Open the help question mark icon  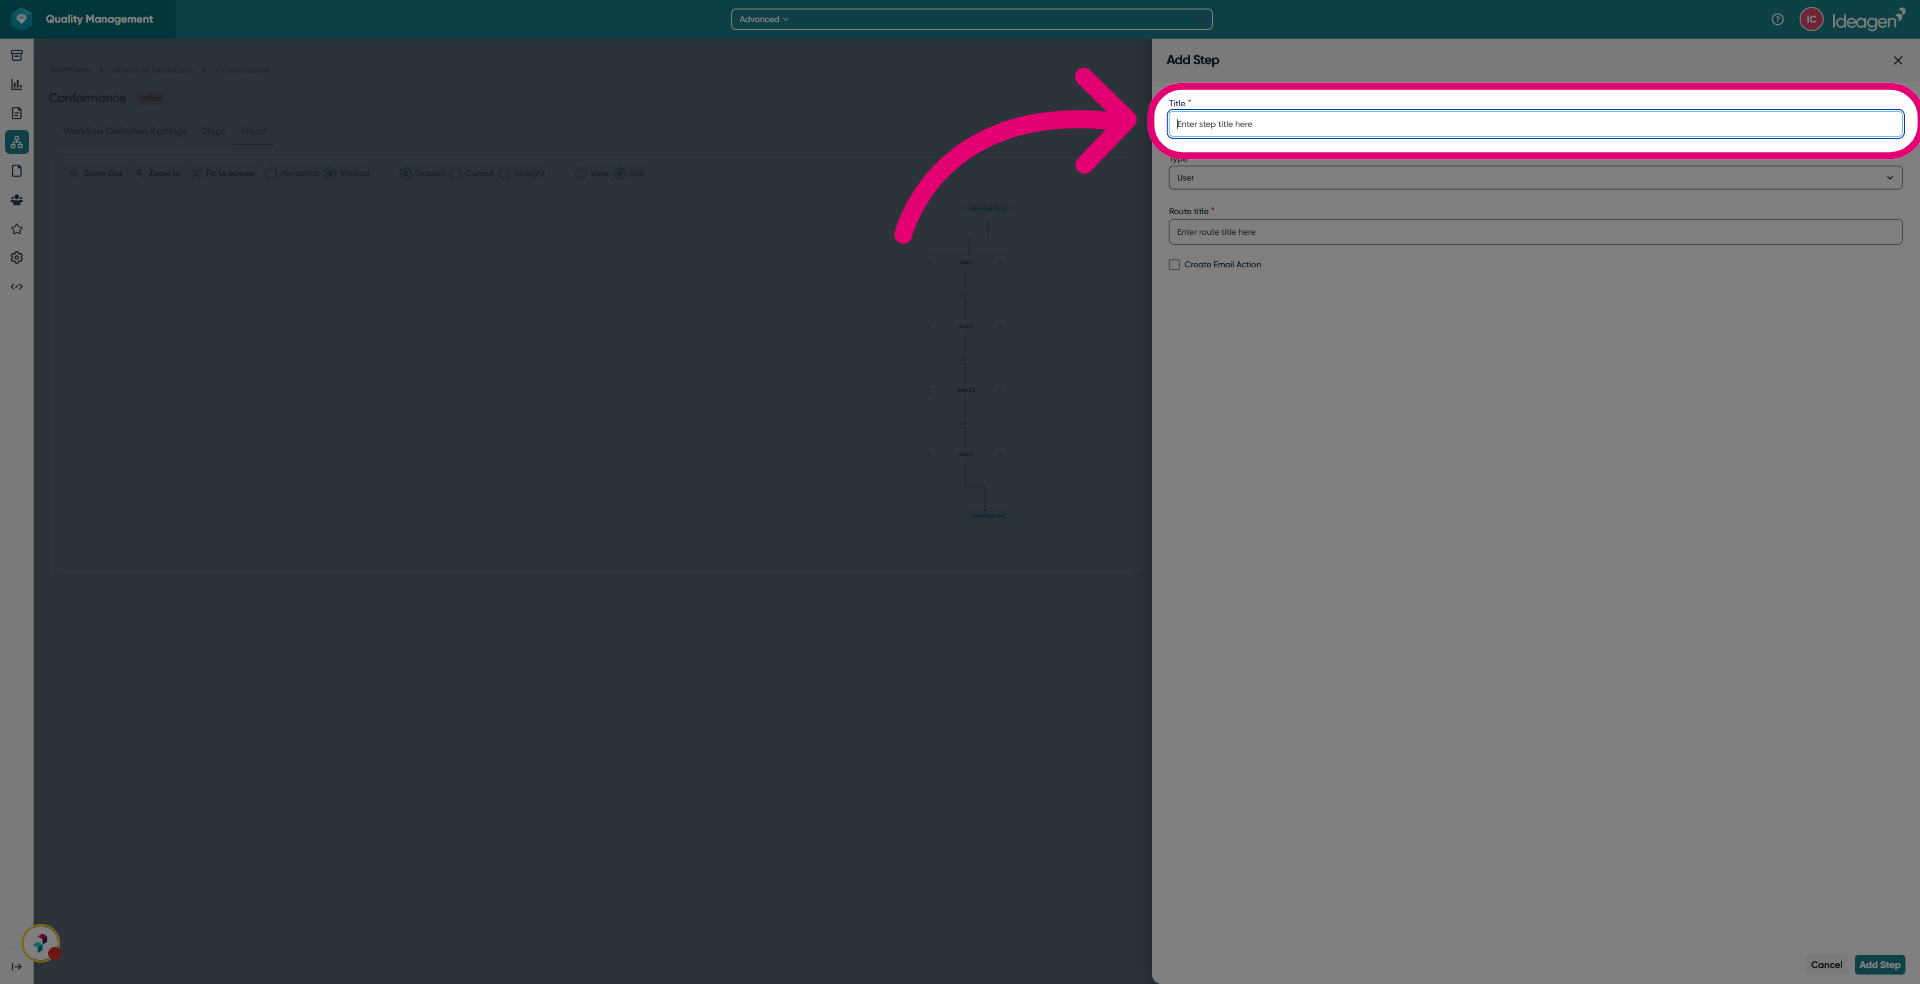coord(1777,19)
